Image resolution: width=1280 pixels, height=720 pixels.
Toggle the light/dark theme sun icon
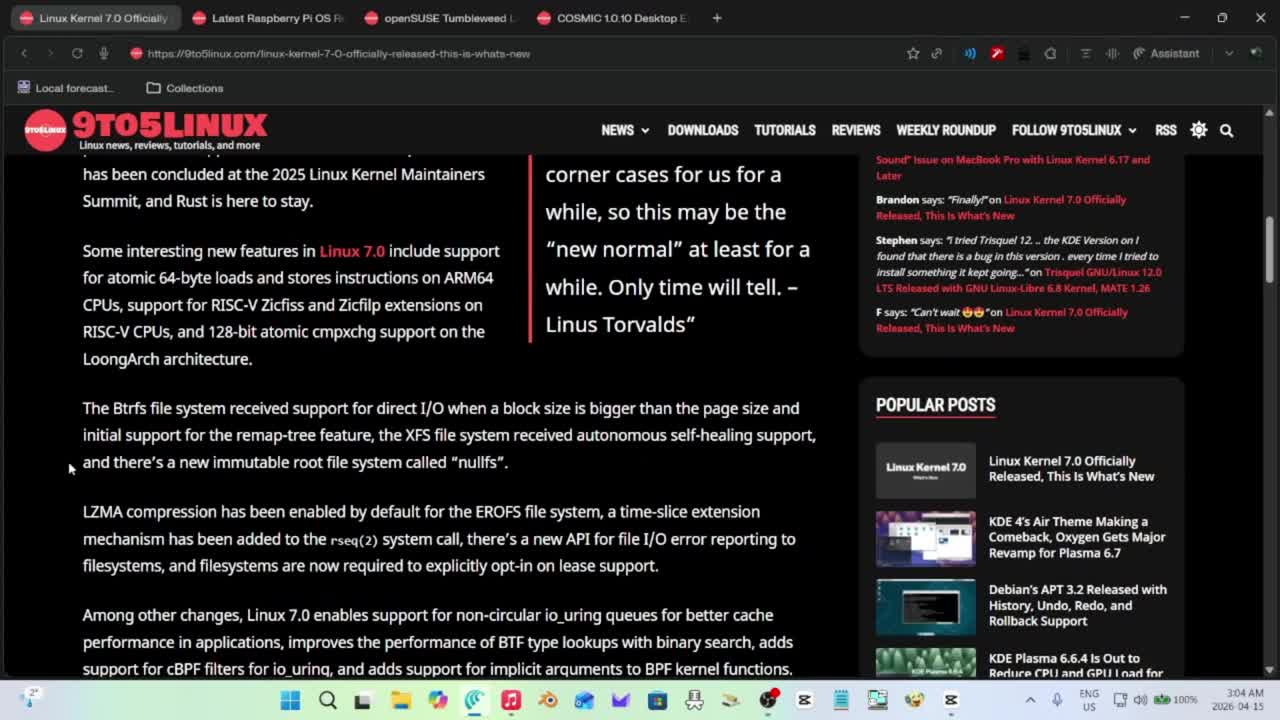[1198, 130]
